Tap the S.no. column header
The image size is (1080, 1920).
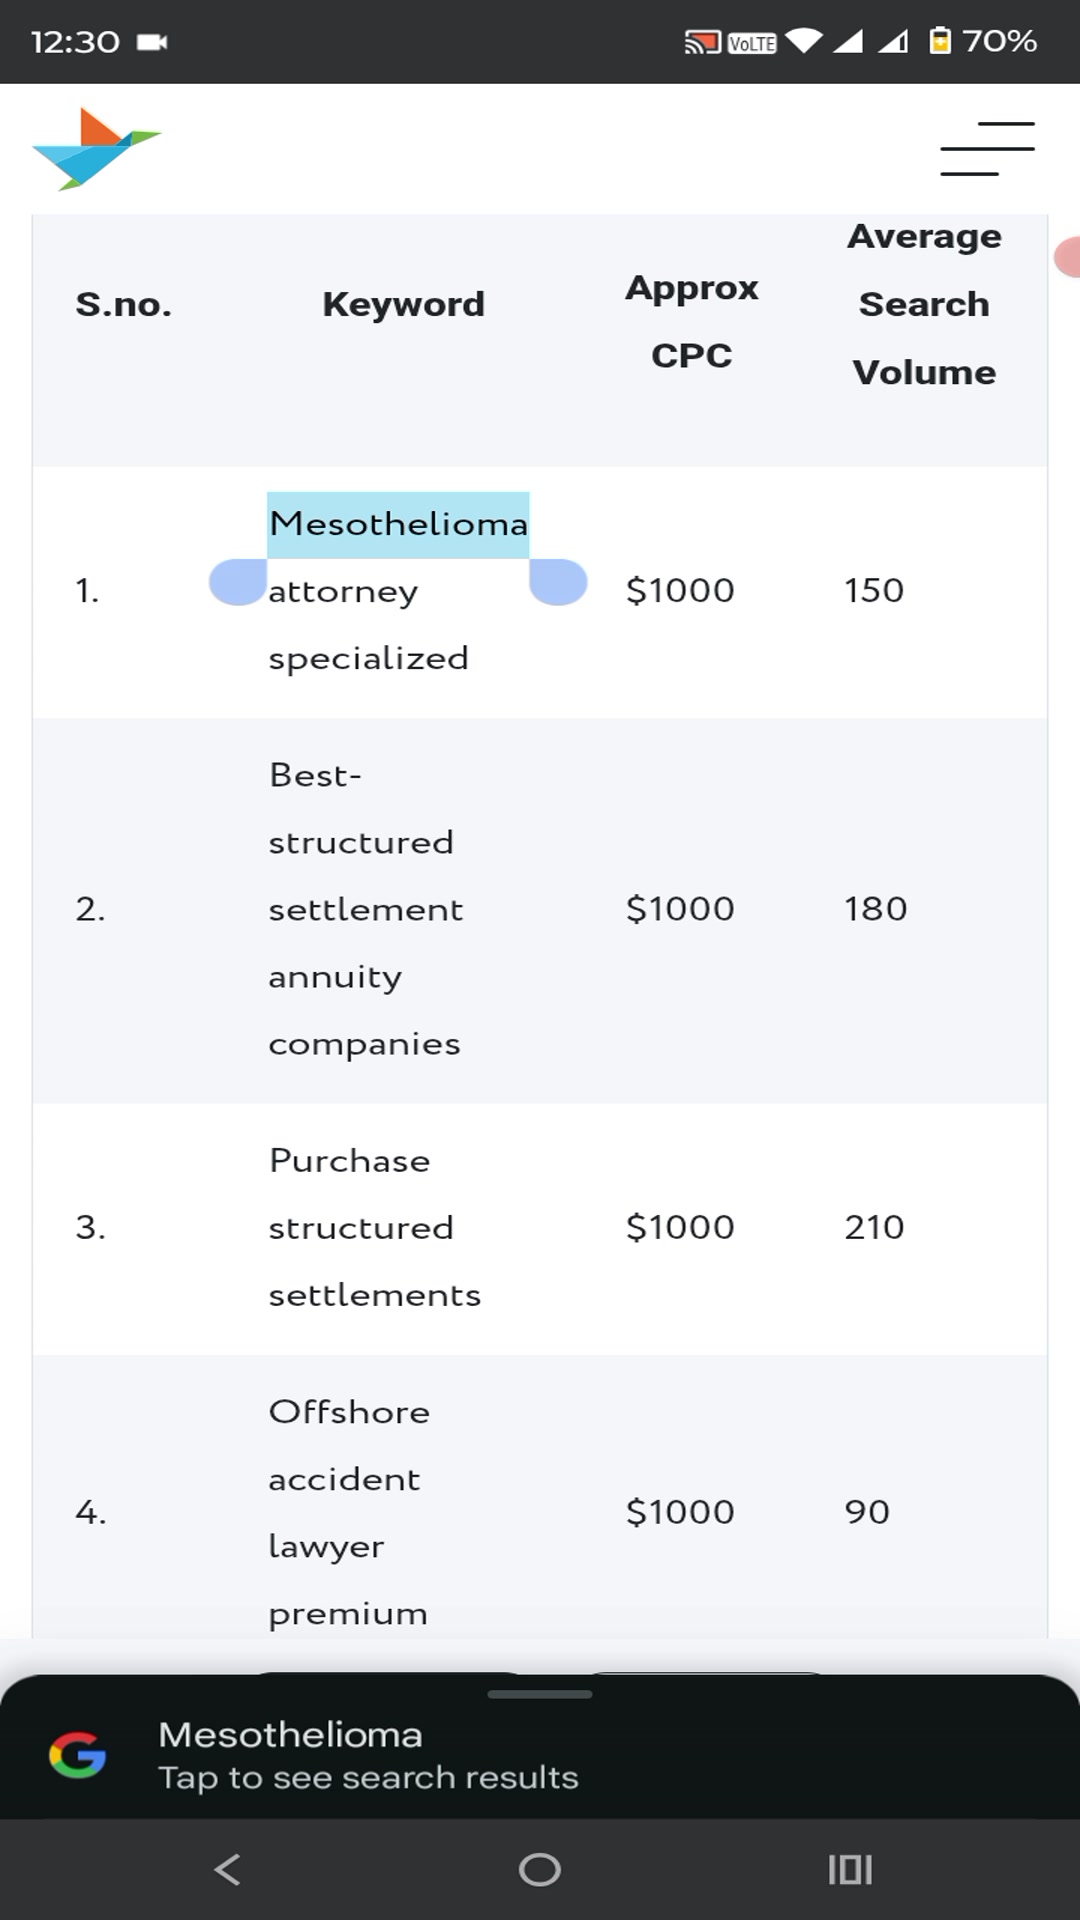tap(124, 304)
